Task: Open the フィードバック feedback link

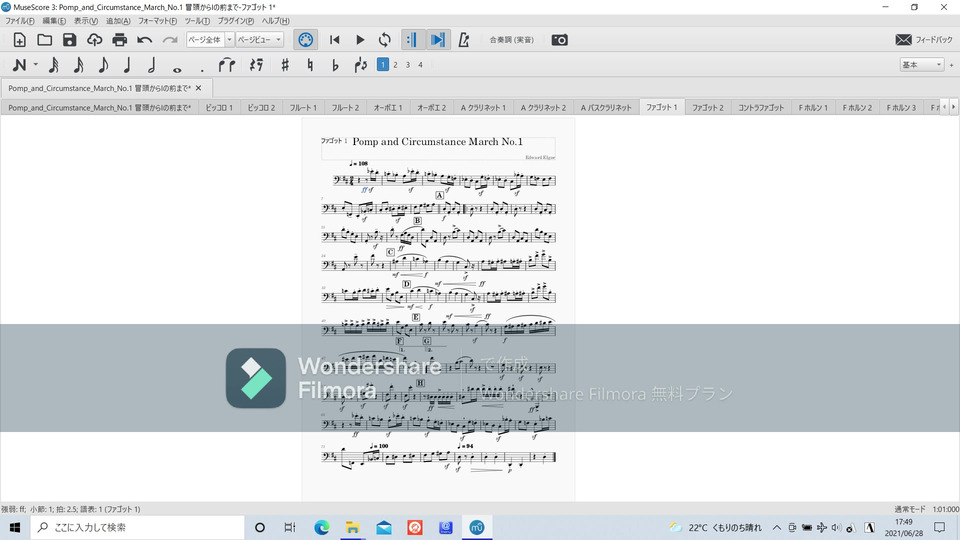Action: click(x=923, y=40)
